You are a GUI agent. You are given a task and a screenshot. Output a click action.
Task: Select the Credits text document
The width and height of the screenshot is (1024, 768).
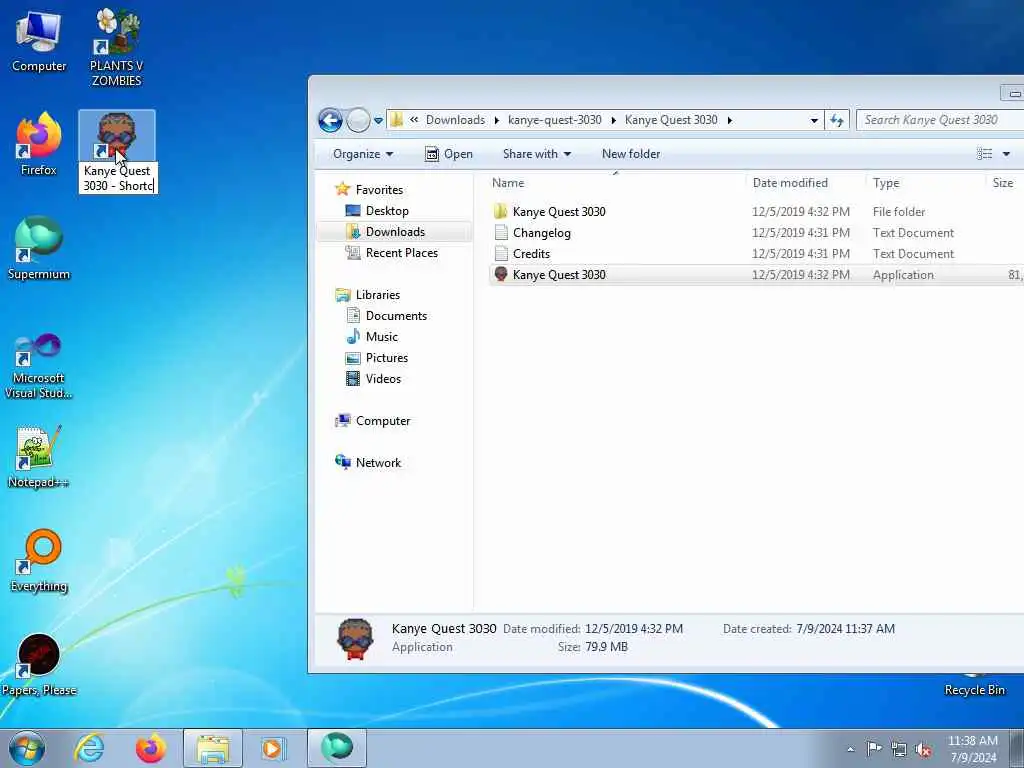(756, 253)
